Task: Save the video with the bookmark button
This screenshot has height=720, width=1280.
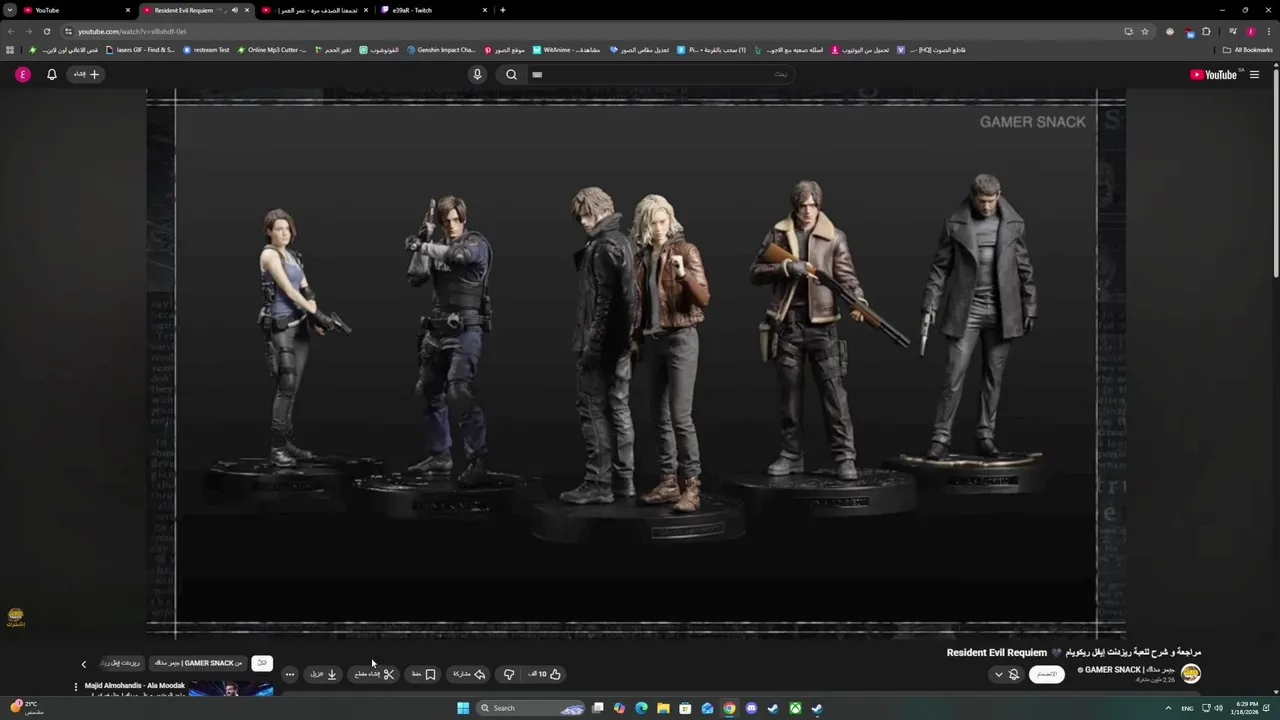Action: pos(424,674)
